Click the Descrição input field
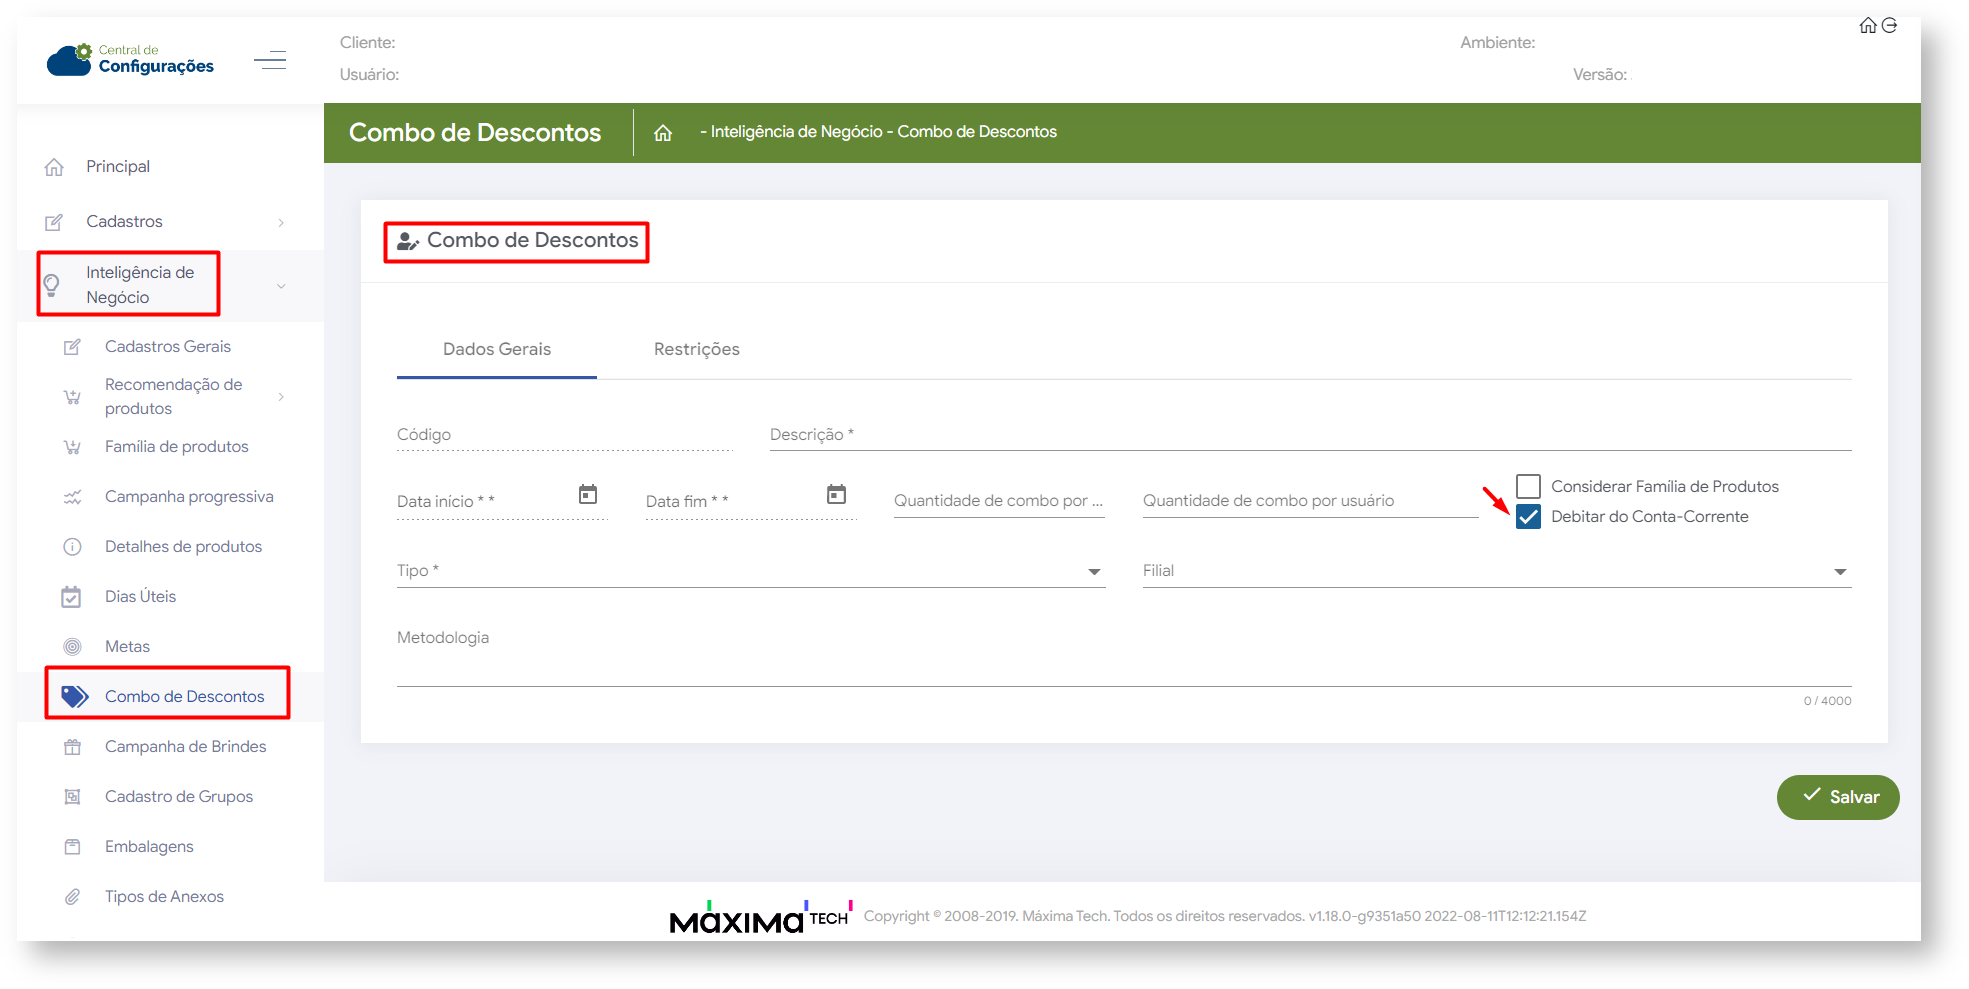This screenshot has height=989, width=1969. 1311,435
